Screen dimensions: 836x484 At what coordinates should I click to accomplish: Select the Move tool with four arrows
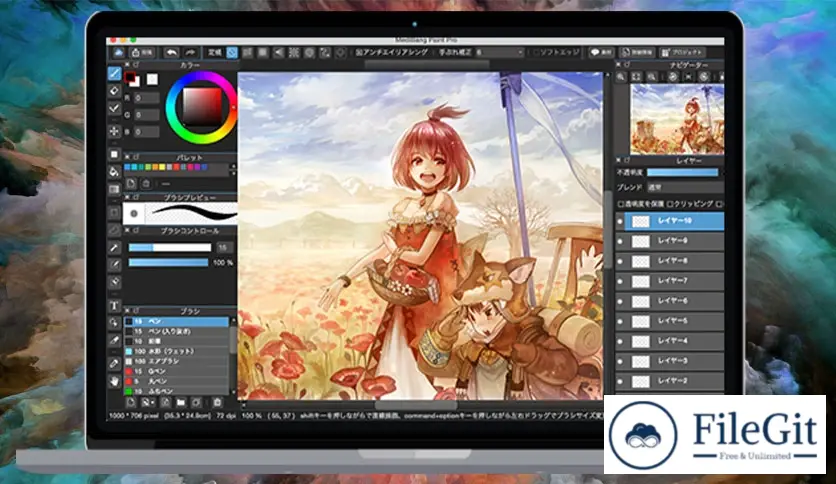pyautogui.click(x=114, y=131)
